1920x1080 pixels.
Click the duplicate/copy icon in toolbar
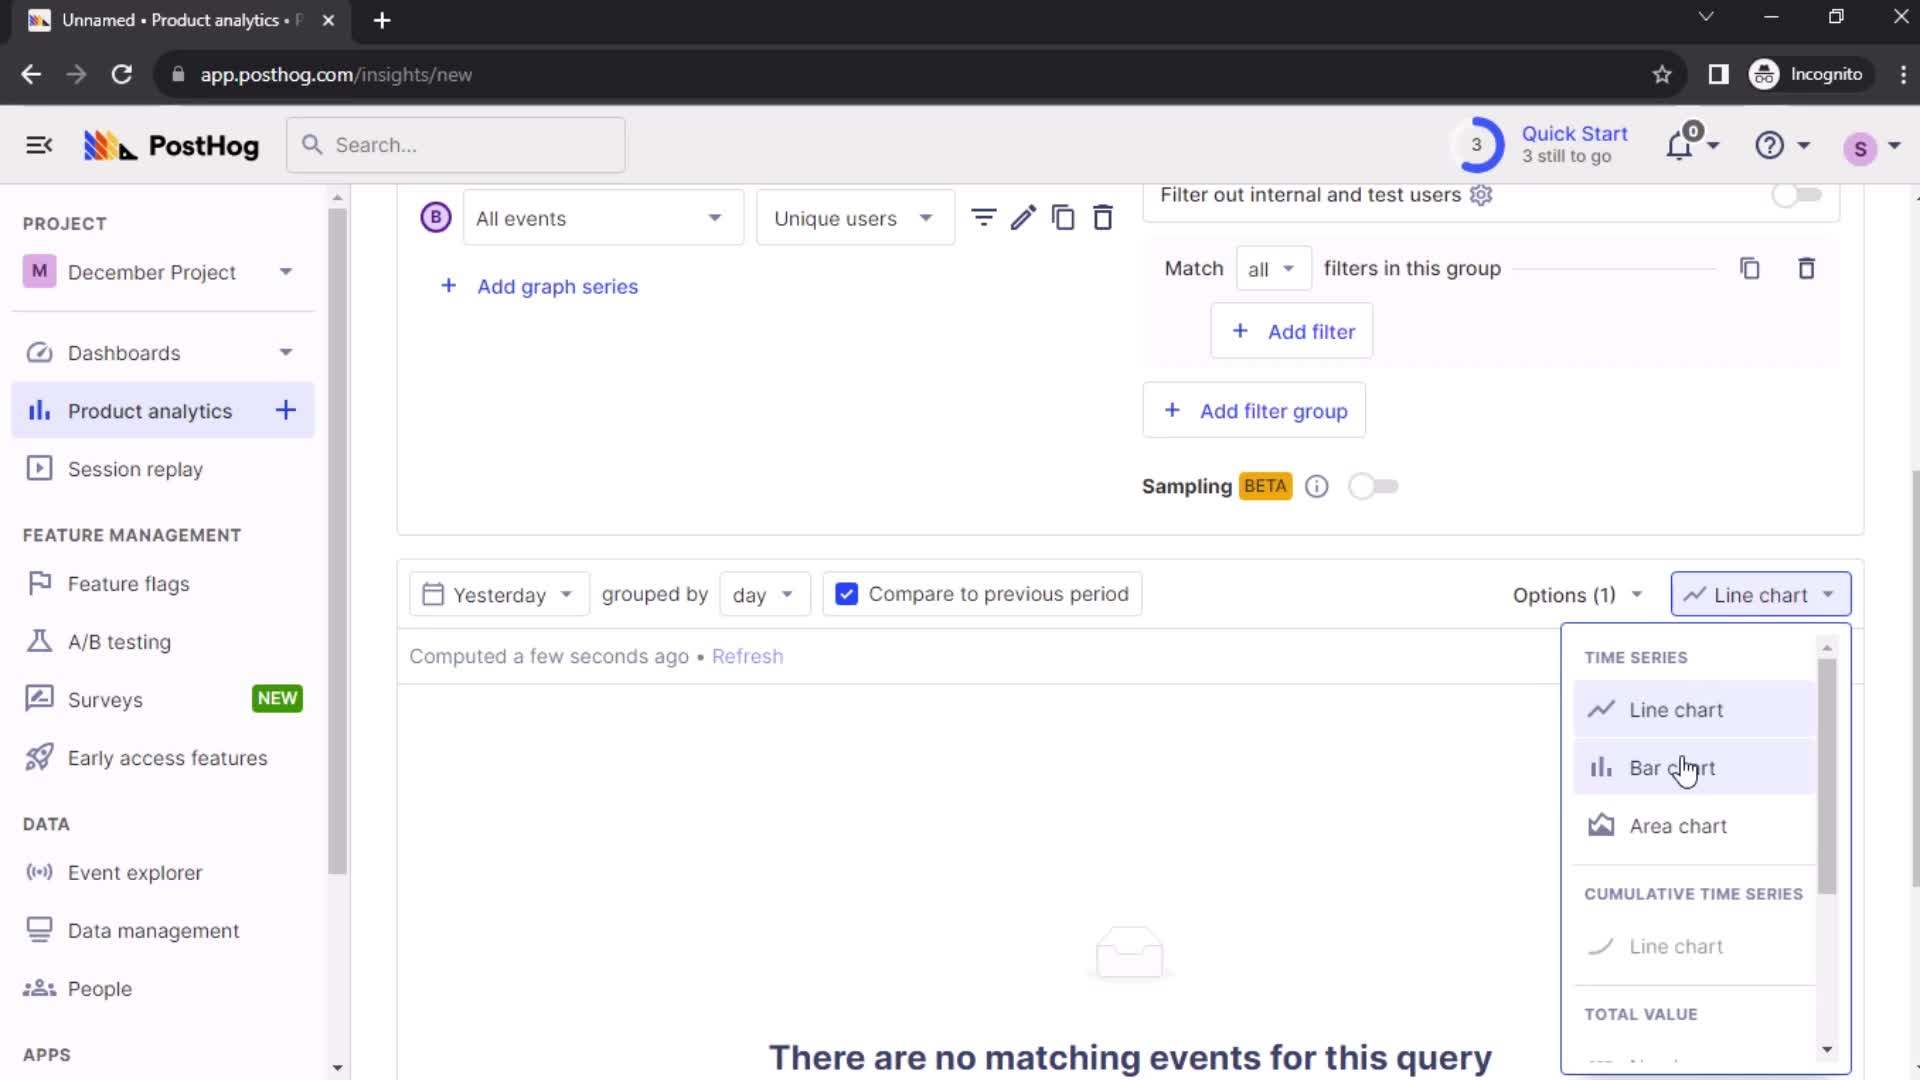[1064, 218]
